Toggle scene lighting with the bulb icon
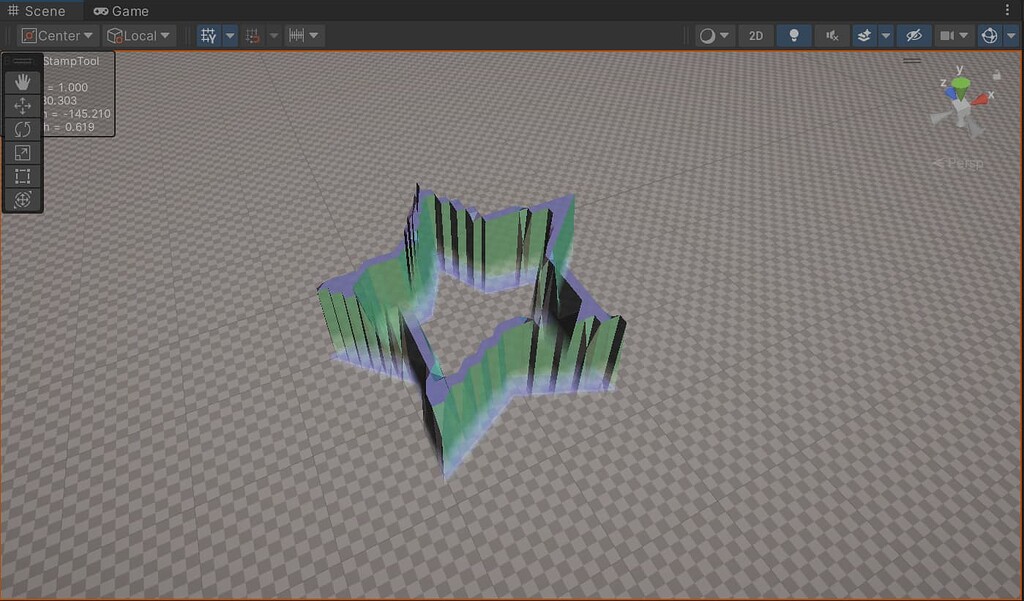This screenshot has height=601, width=1024. (793, 35)
